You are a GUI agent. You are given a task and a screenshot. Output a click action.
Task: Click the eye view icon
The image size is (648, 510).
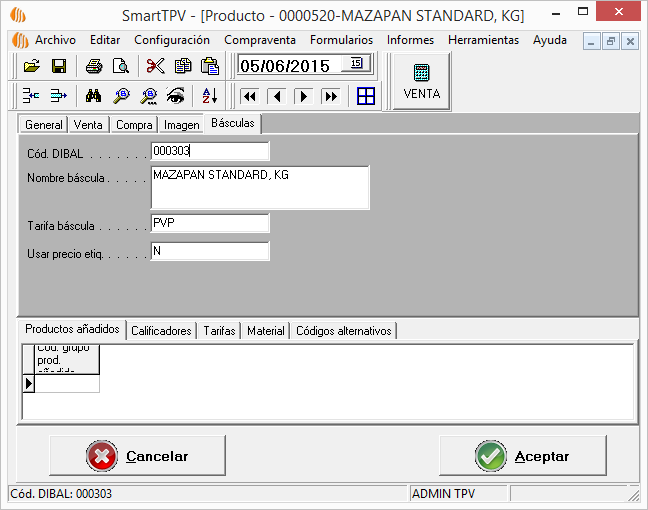175,96
